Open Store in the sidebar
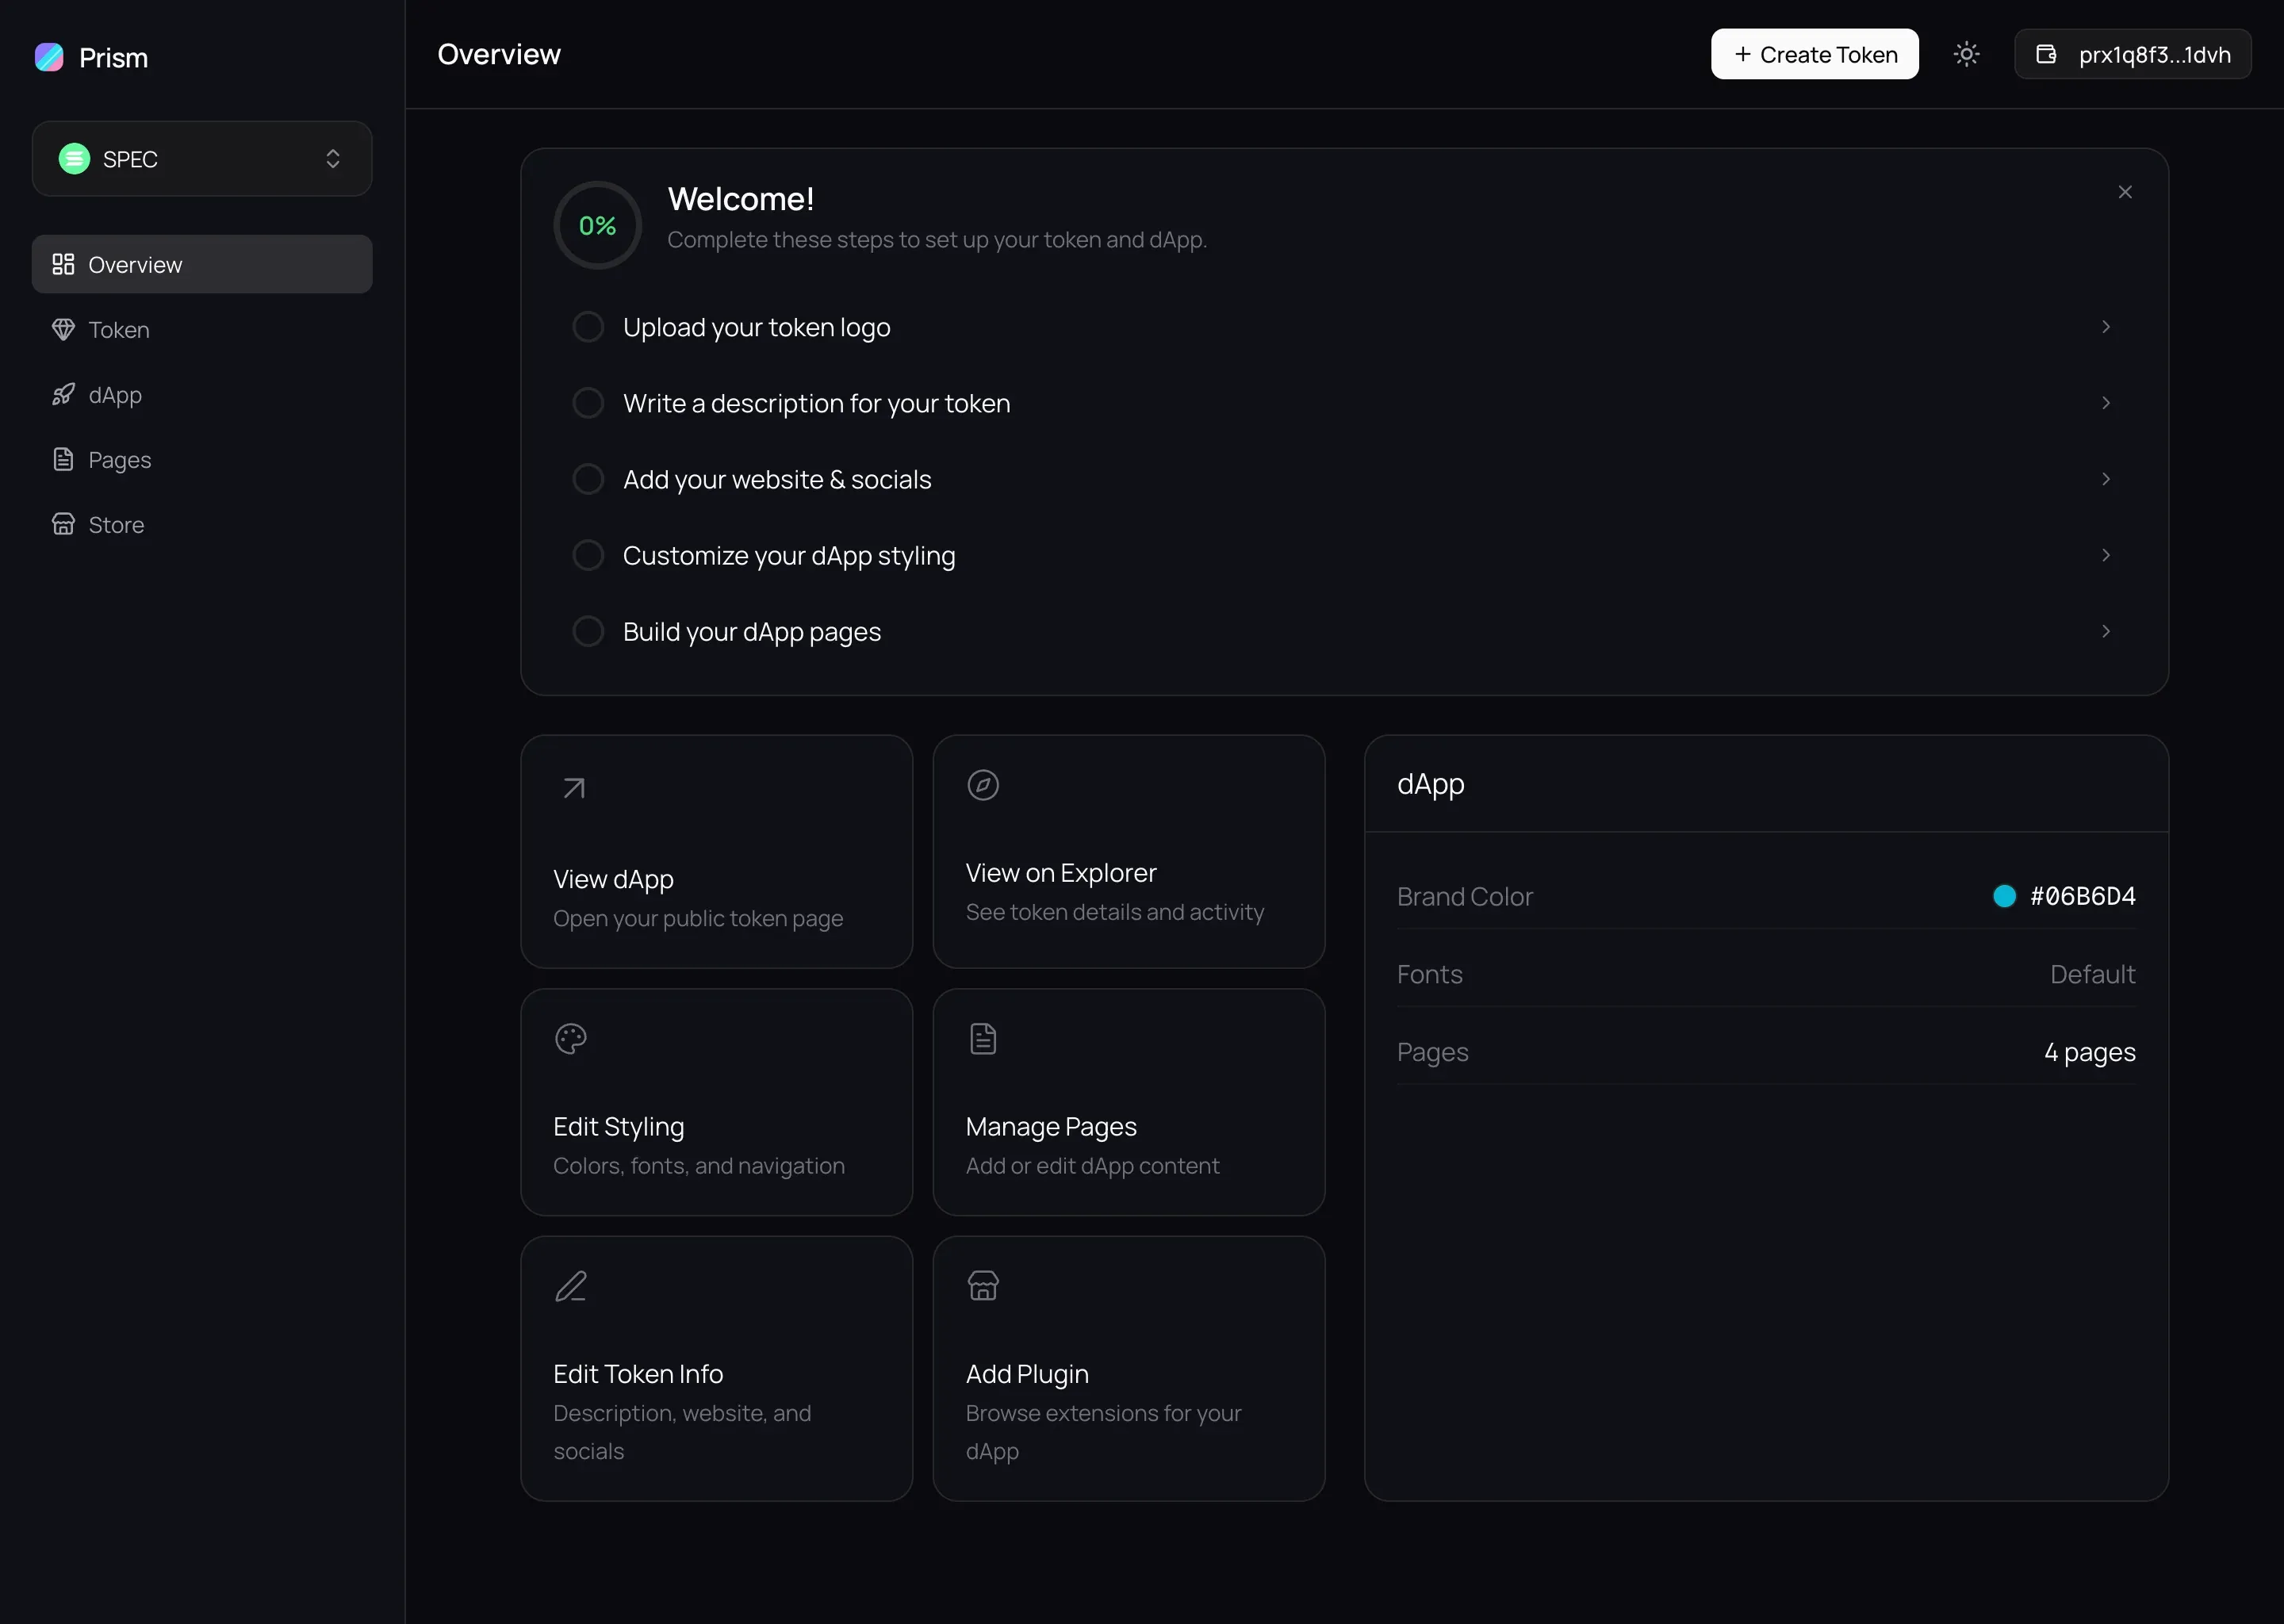2284x1624 pixels. tap(202, 524)
